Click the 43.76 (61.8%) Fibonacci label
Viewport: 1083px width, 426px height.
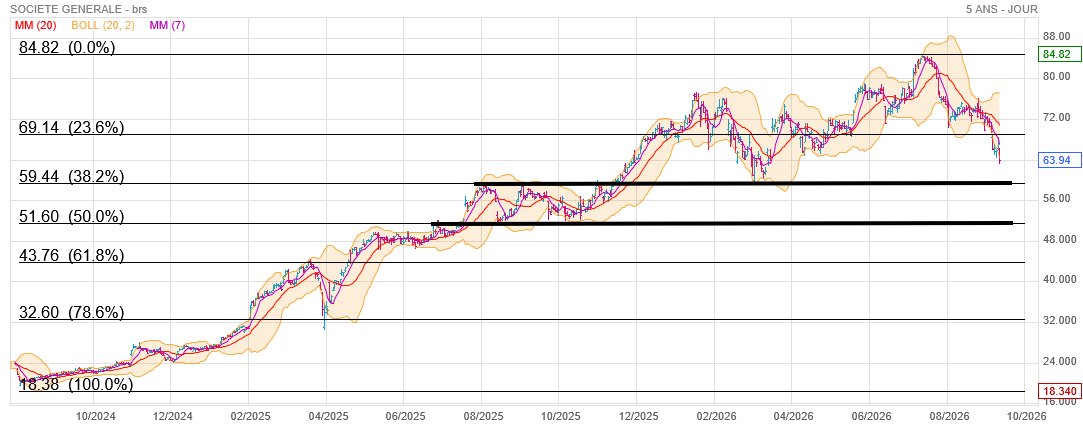coord(71,255)
